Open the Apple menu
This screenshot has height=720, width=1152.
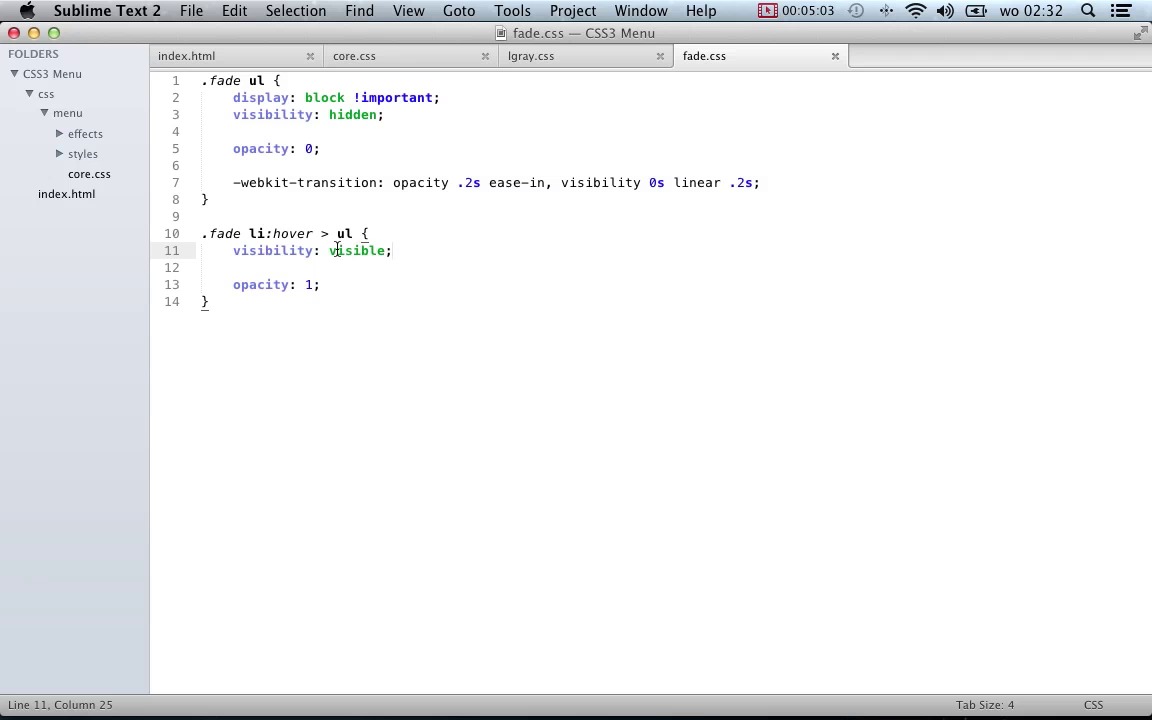27,10
